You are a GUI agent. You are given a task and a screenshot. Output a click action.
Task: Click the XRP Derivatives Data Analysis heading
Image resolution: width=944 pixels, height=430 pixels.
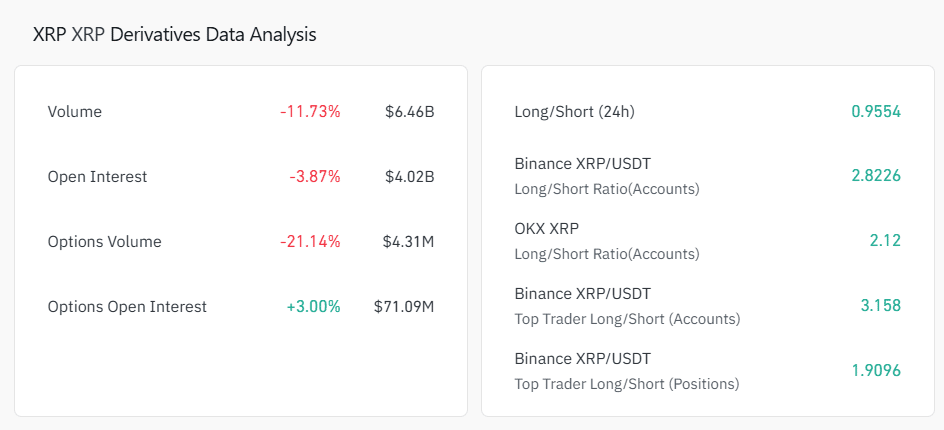pos(175,34)
